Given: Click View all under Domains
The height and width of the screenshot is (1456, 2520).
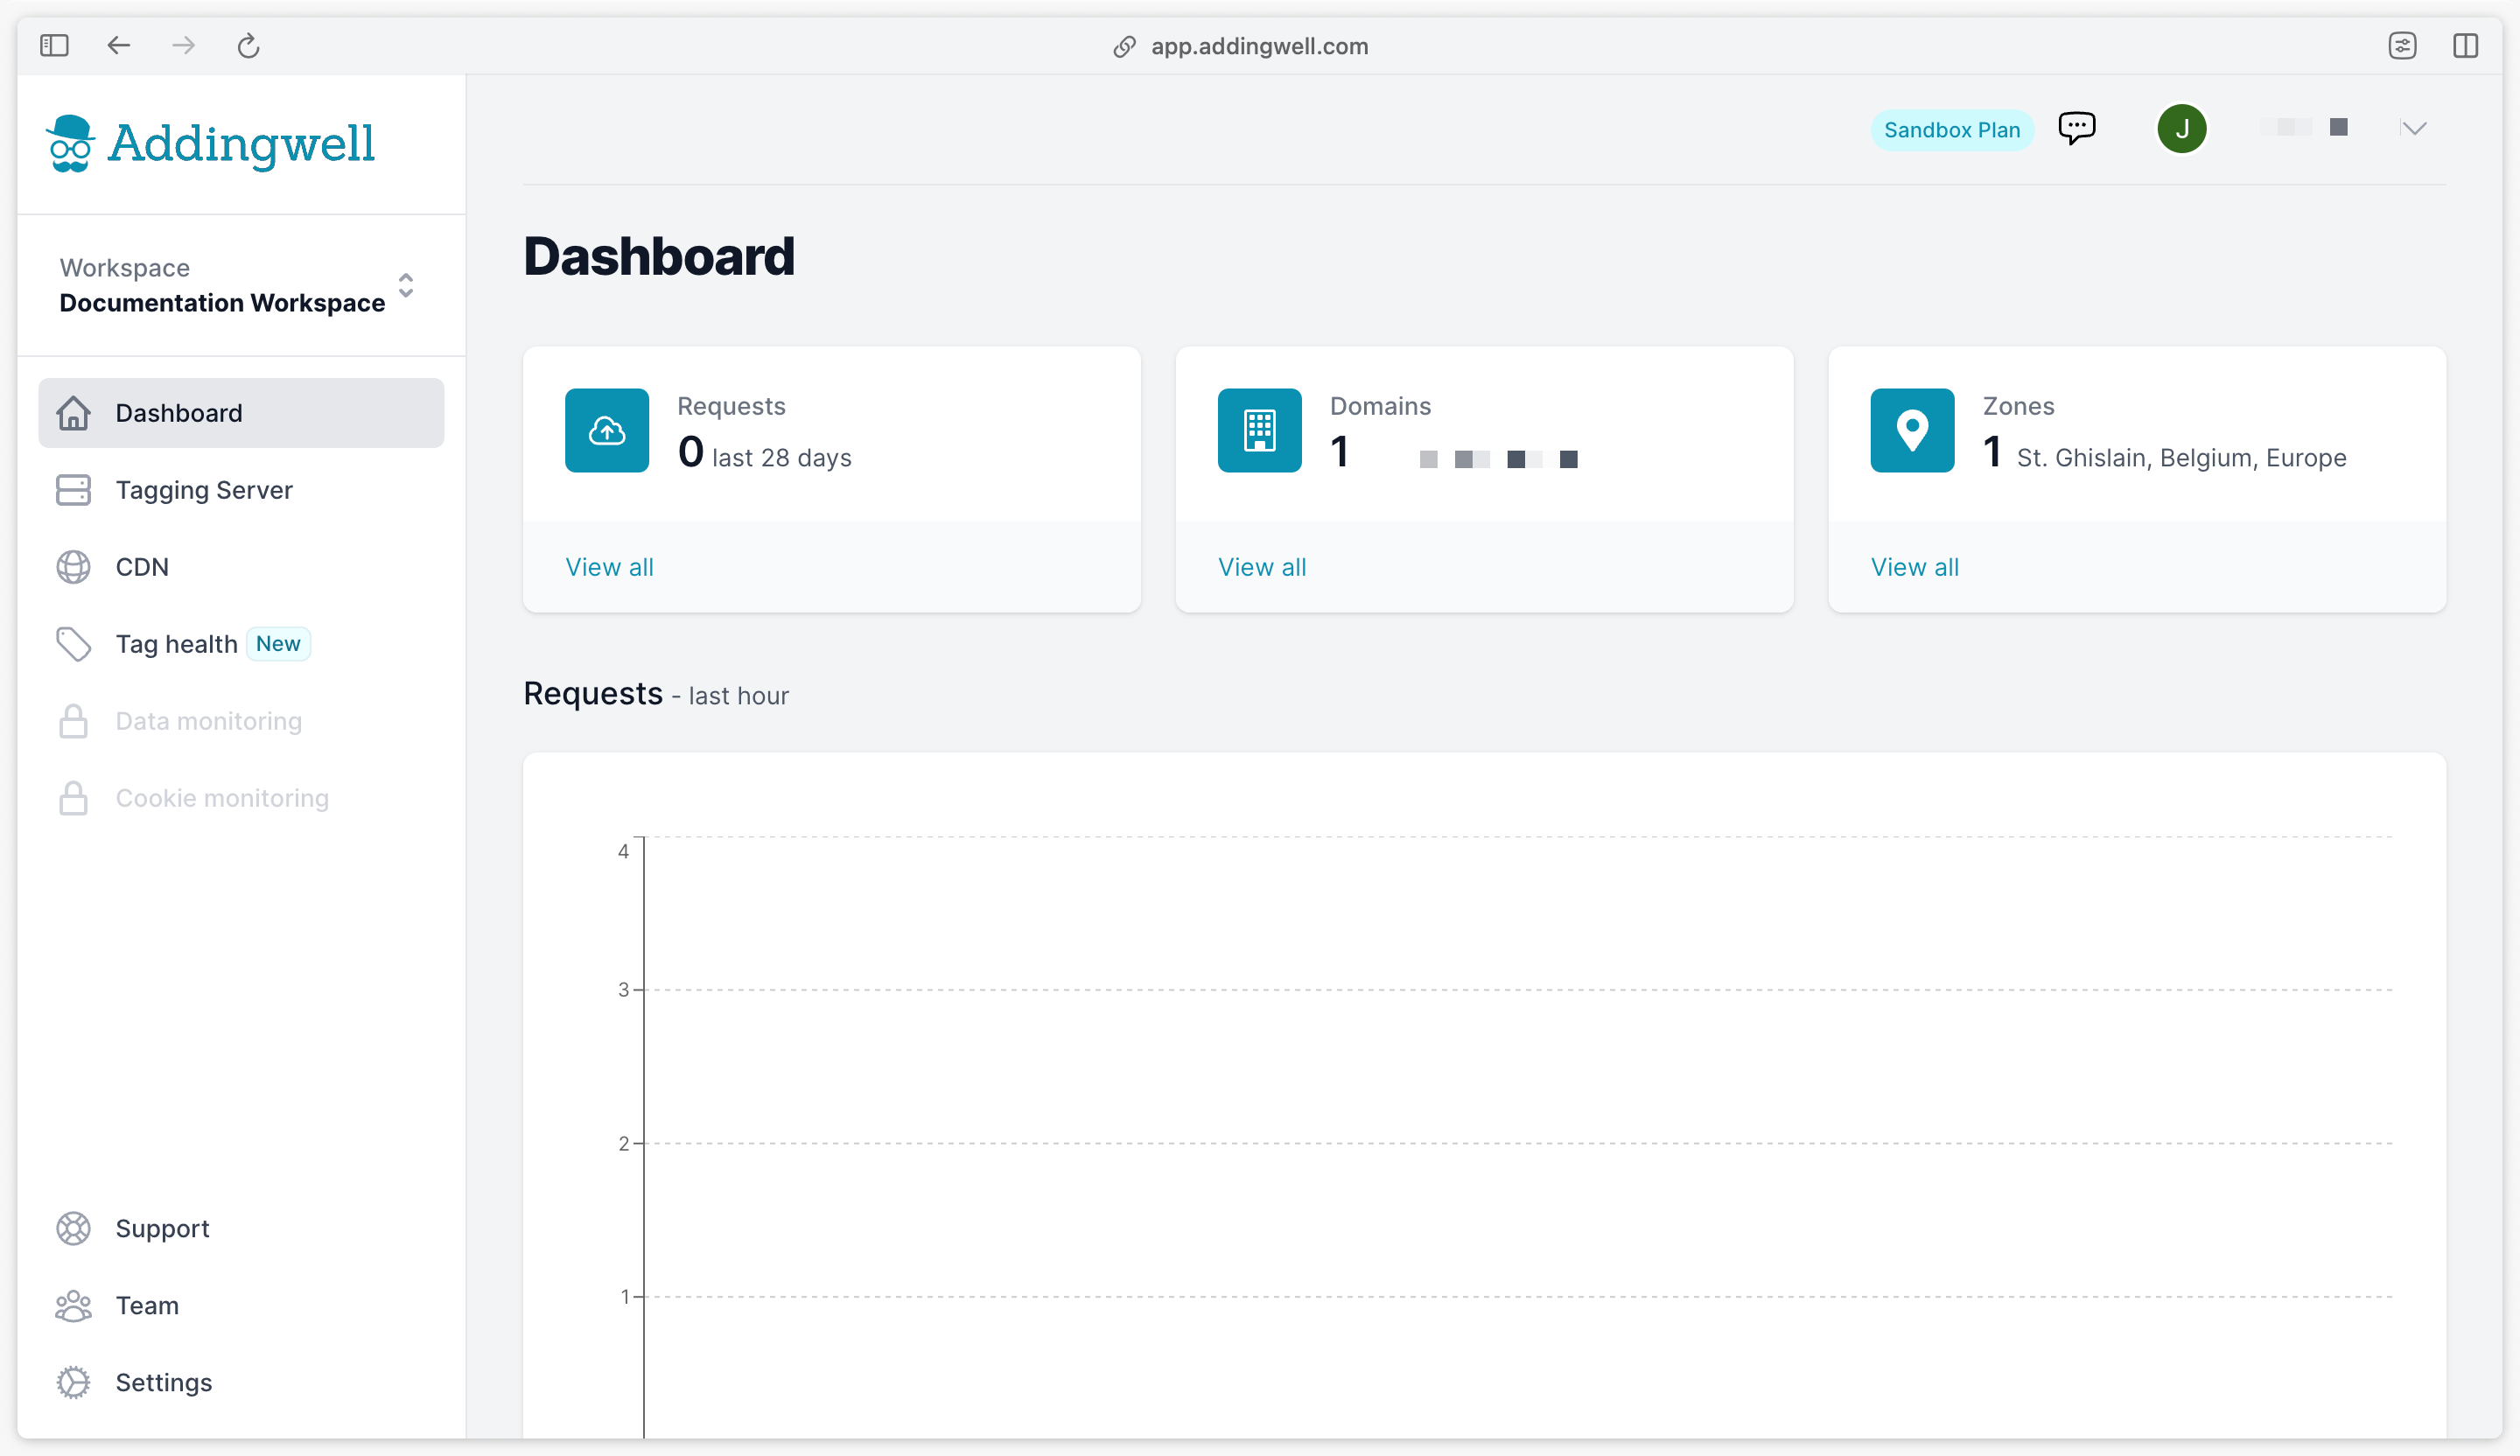Looking at the screenshot, I should [x=1262, y=567].
